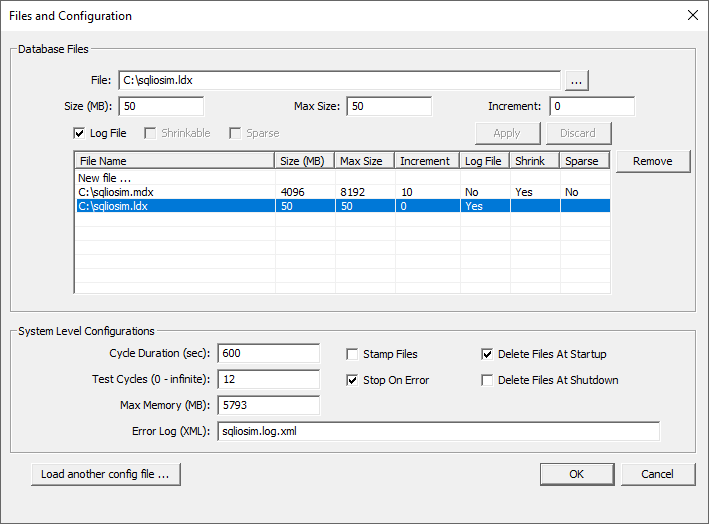Click the Max Size column header
The height and width of the screenshot is (524, 709).
[x=365, y=161]
